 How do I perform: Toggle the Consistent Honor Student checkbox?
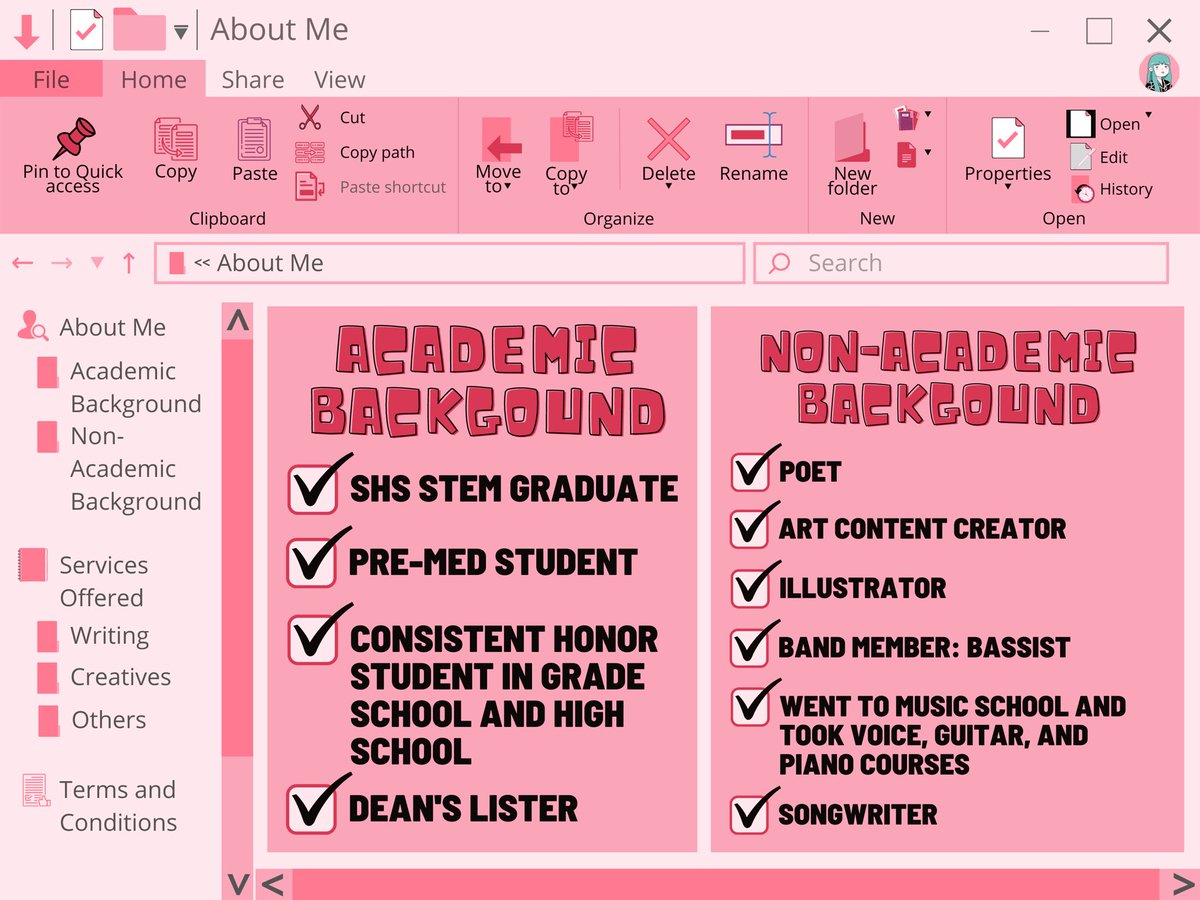pyautogui.click(x=313, y=639)
